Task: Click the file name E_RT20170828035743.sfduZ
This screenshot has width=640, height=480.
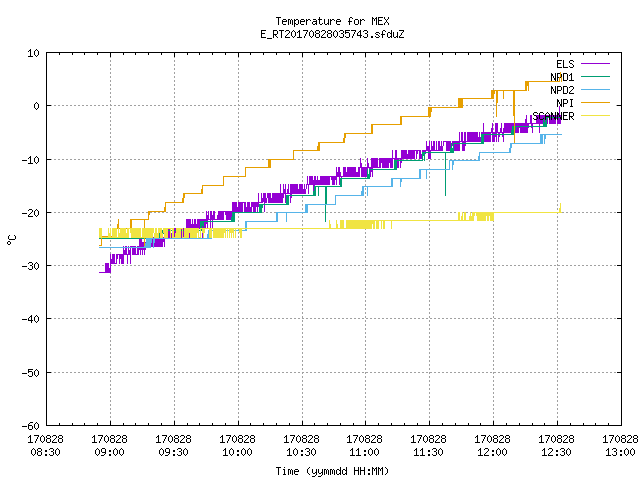Action: (x=332, y=34)
